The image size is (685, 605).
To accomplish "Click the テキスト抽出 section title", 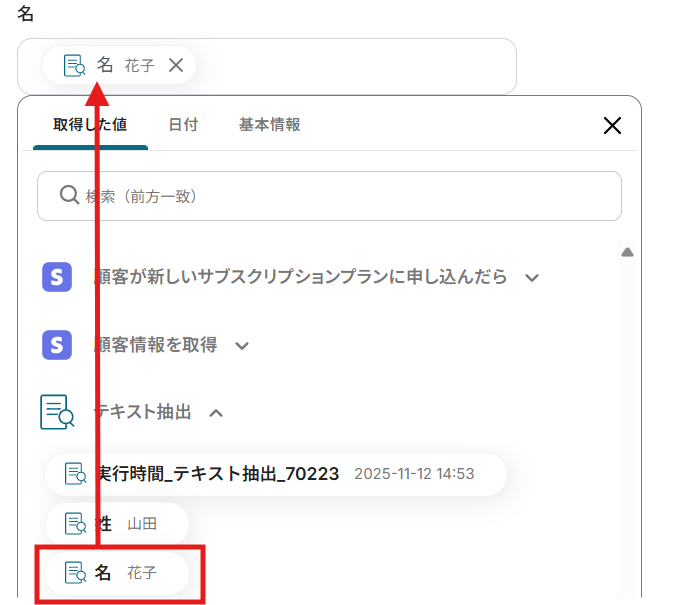I will click(x=143, y=412).
